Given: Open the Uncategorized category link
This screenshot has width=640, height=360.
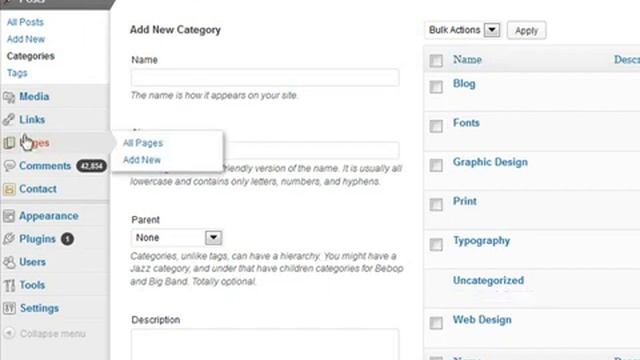Looking at the screenshot, I should point(488,280).
